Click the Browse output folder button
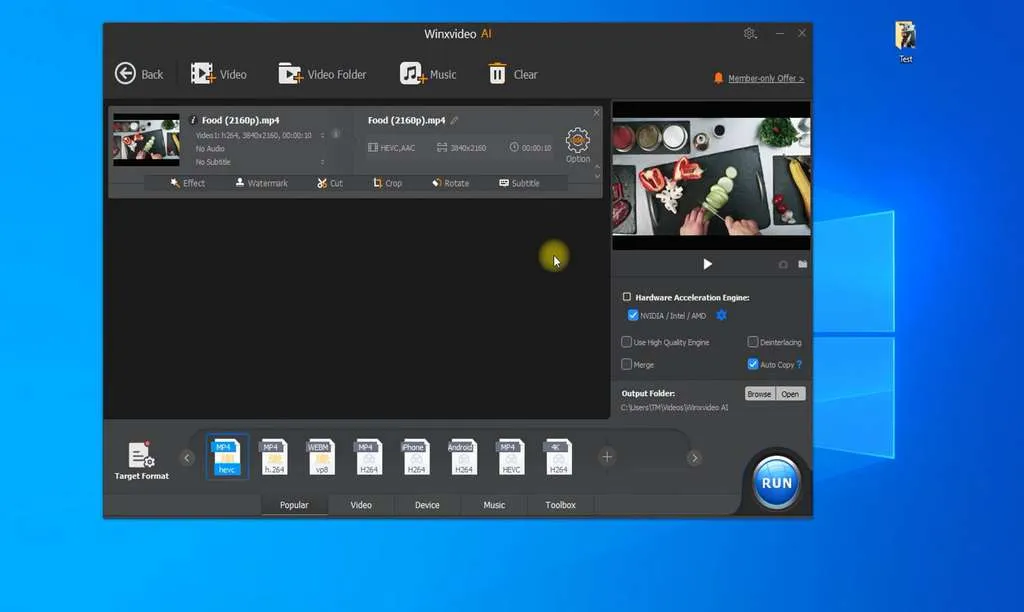This screenshot has height=612, width=1024. click(759, 394)
